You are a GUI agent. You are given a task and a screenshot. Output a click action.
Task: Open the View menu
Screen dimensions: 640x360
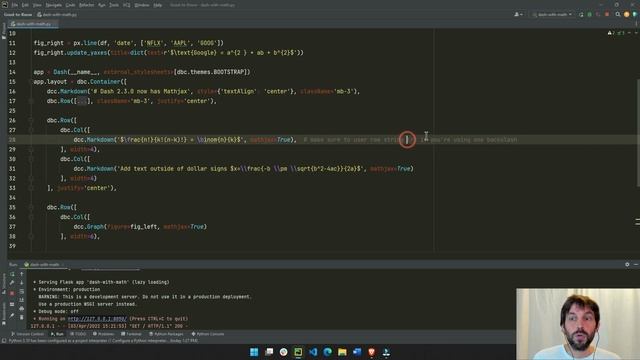37,5
